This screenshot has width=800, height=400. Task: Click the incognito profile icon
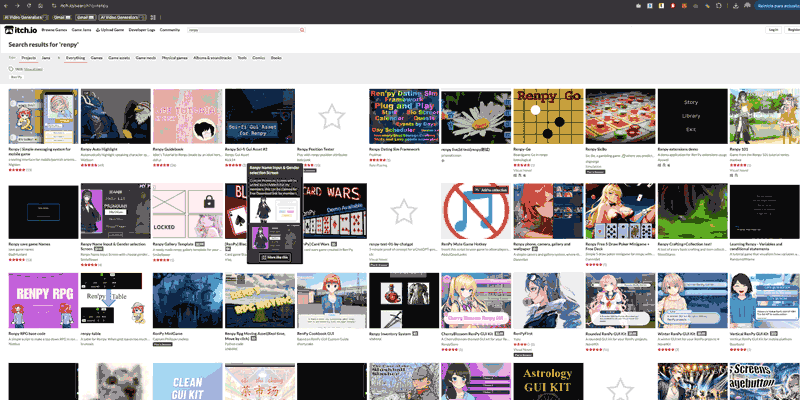tap(747, 6)
